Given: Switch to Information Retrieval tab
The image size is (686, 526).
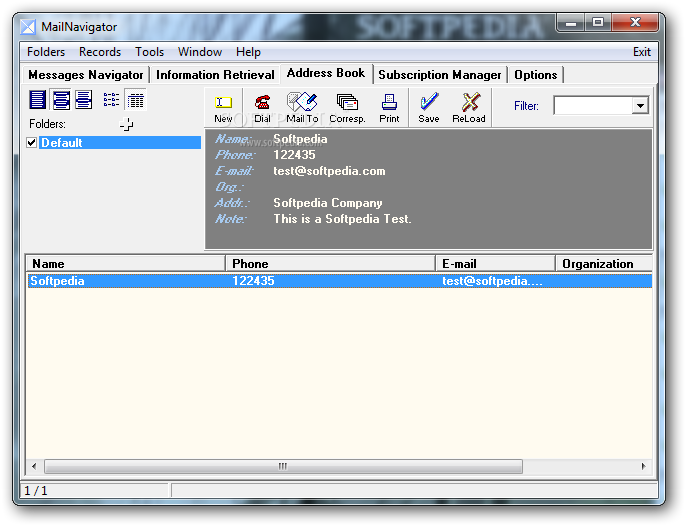Looking at the screenshot, I should pos(215,75).
